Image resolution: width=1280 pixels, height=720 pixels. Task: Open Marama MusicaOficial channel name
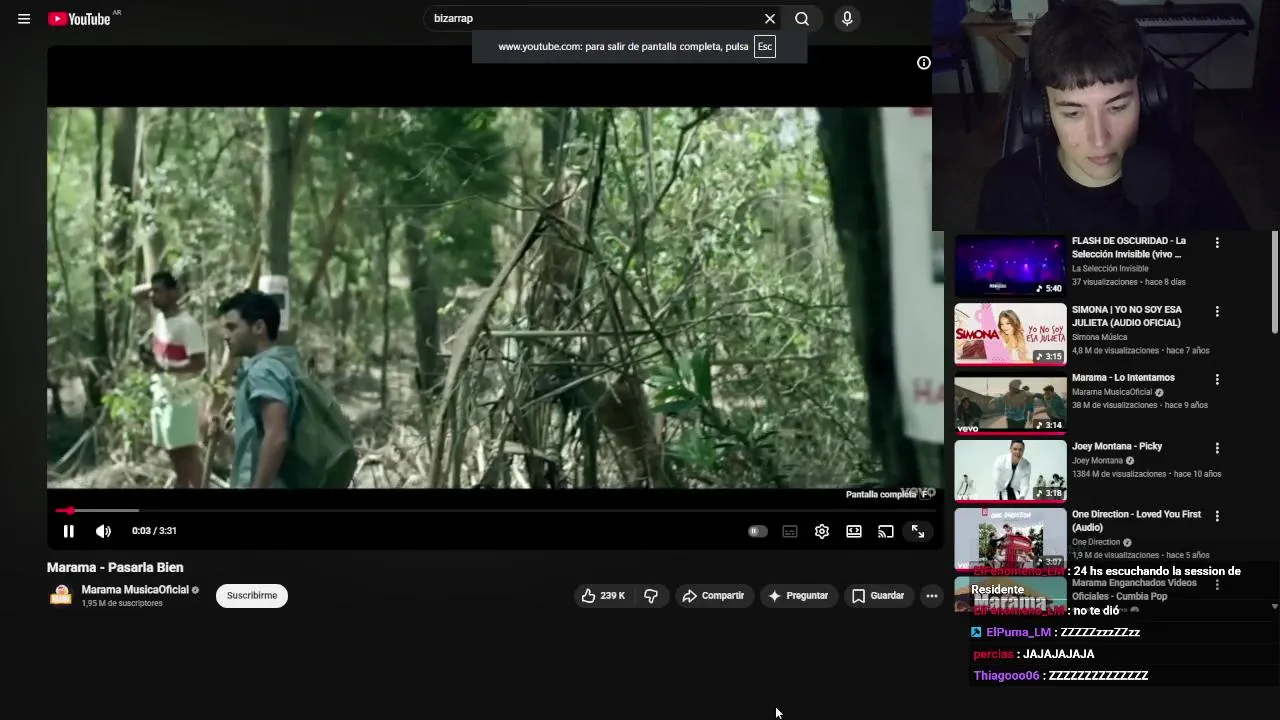point(135,590)
